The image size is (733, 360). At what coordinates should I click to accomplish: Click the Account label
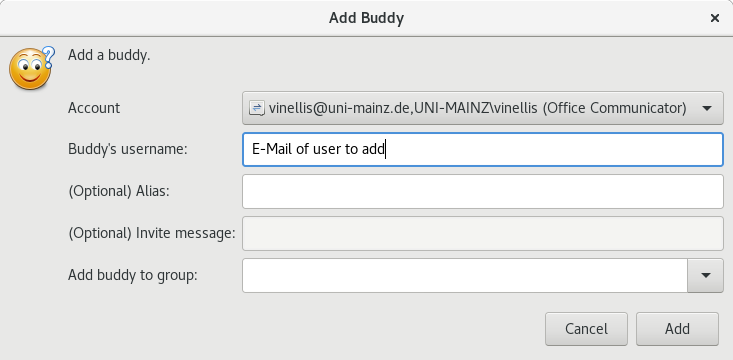tap(94, 108)
